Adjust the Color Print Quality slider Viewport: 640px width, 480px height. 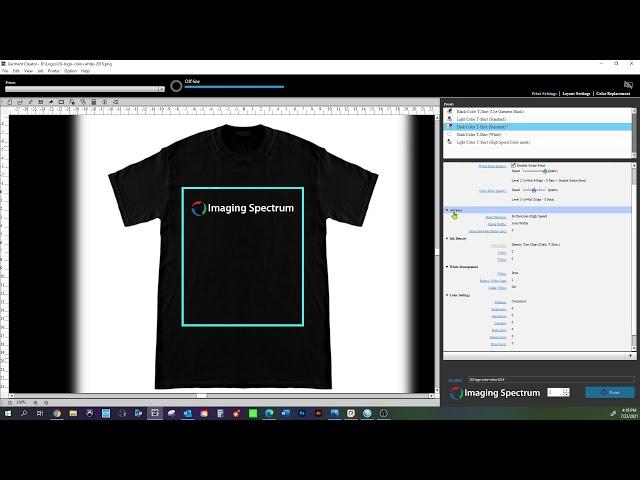click(534, 190)
